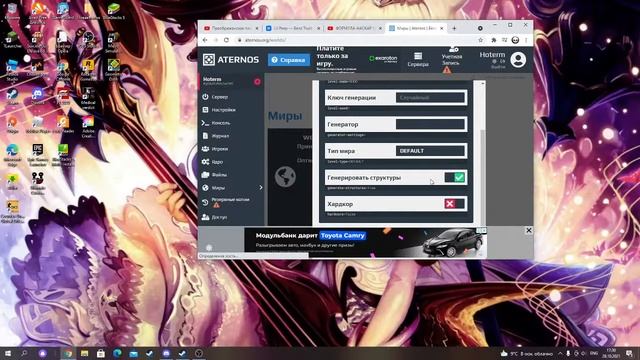This screenshot has width=640, height=360.
Task: Open the Модульбанк Toyota Camry ad
Action: tap(365, 242)
